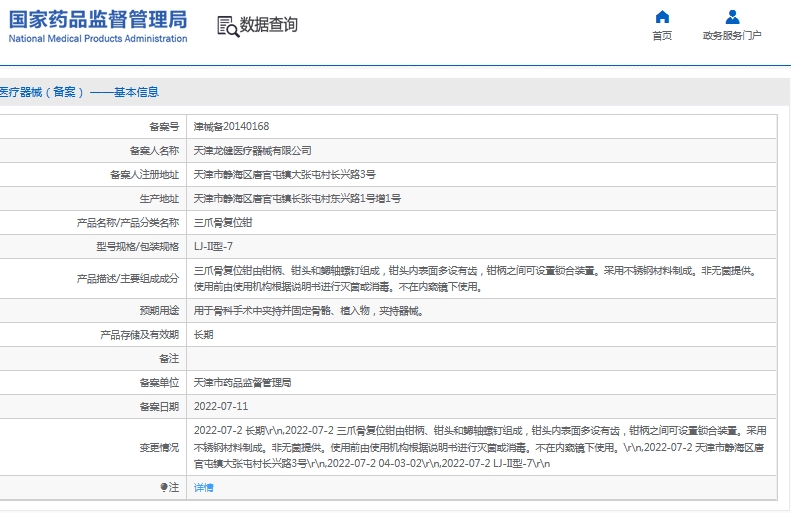791x513 pixels.
Task: Select the 备案单位 label
Action: click(x=159, y=382)
